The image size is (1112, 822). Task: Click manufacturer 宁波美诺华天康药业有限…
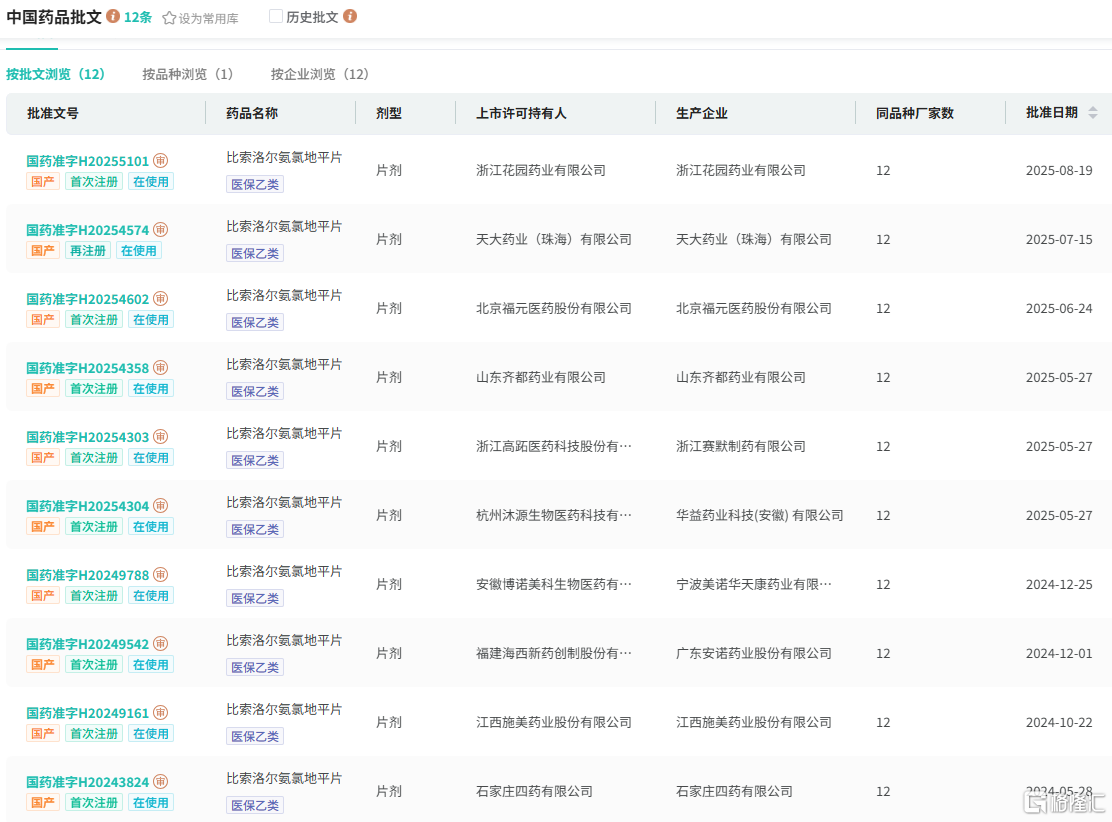coord(754,584)
